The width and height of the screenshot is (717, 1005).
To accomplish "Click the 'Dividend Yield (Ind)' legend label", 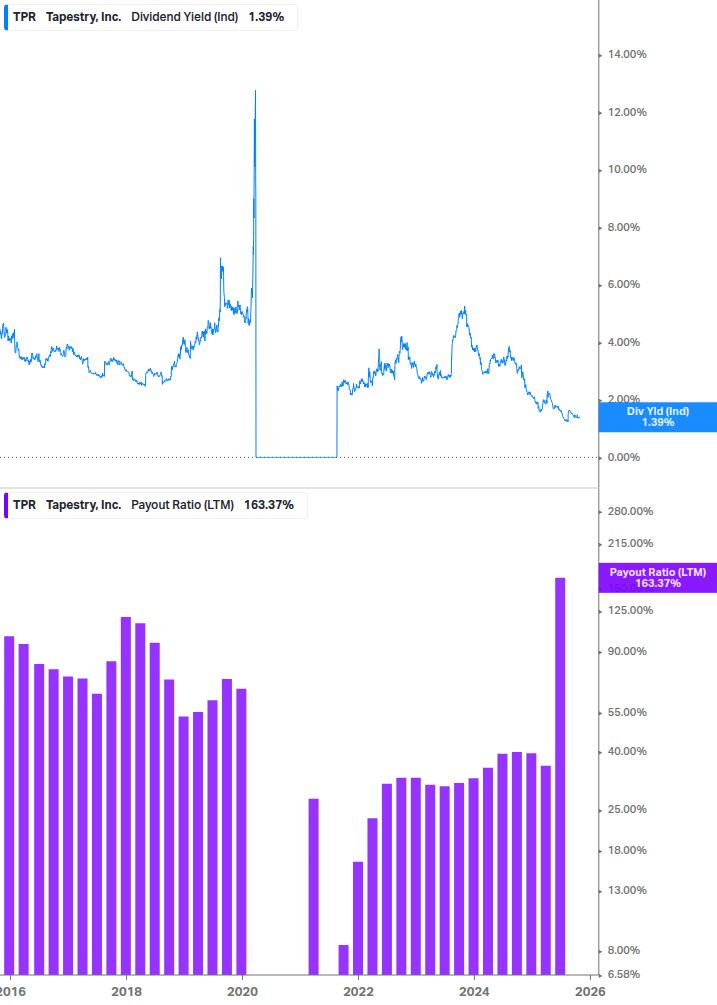I will (x=185, y=17).
